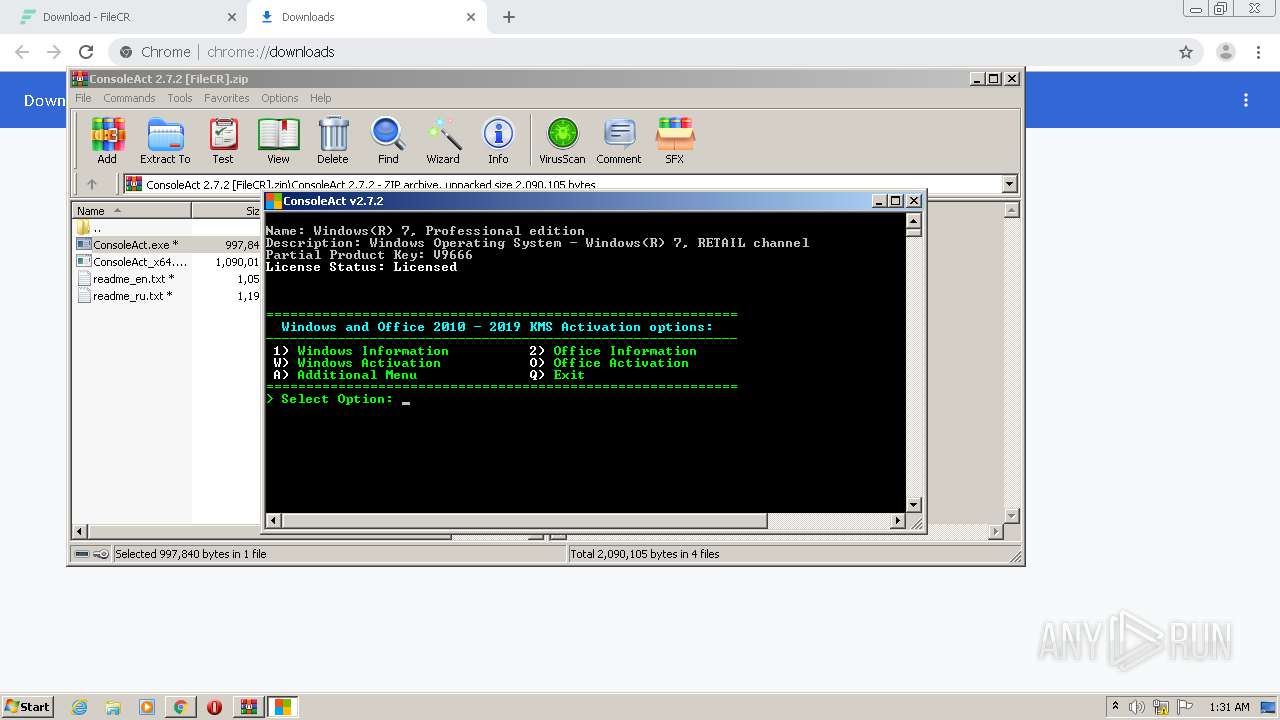The height and width of the screenshot is (720, 1280).
Task: Click WinRAR file list scroll-left arrow
Action: click(x=80, y=531)
